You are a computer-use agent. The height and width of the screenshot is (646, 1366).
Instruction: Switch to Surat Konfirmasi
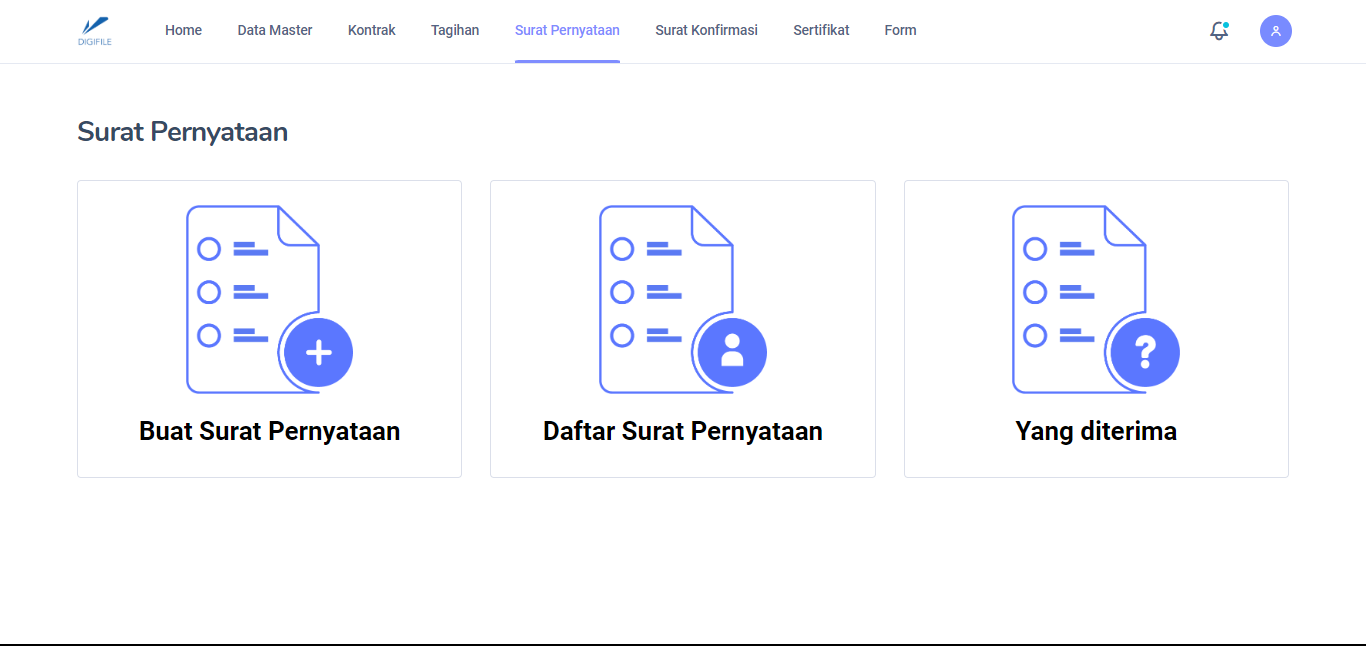click(706, 31)
